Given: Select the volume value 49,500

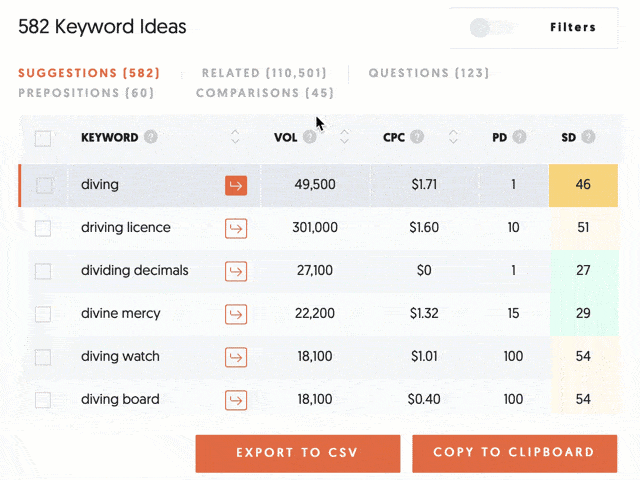Looking at the screenshot, I should [x=315, y=184].
